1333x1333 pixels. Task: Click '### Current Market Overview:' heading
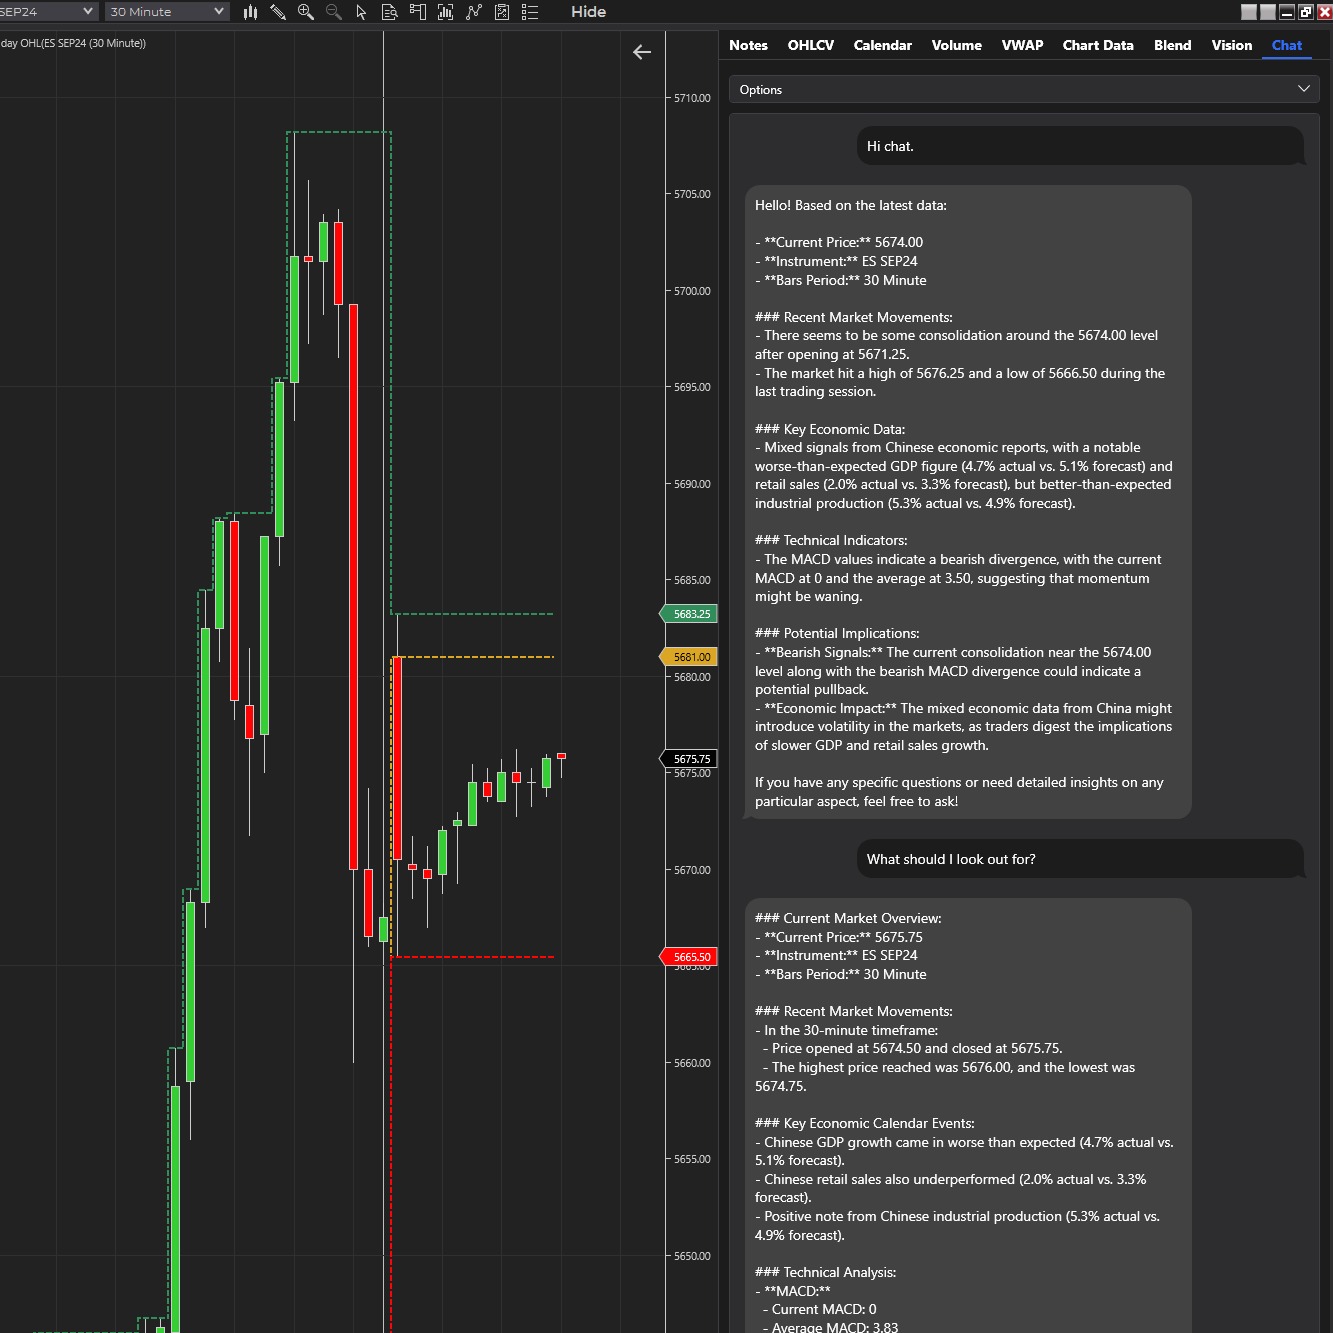(x=848, y=918)
